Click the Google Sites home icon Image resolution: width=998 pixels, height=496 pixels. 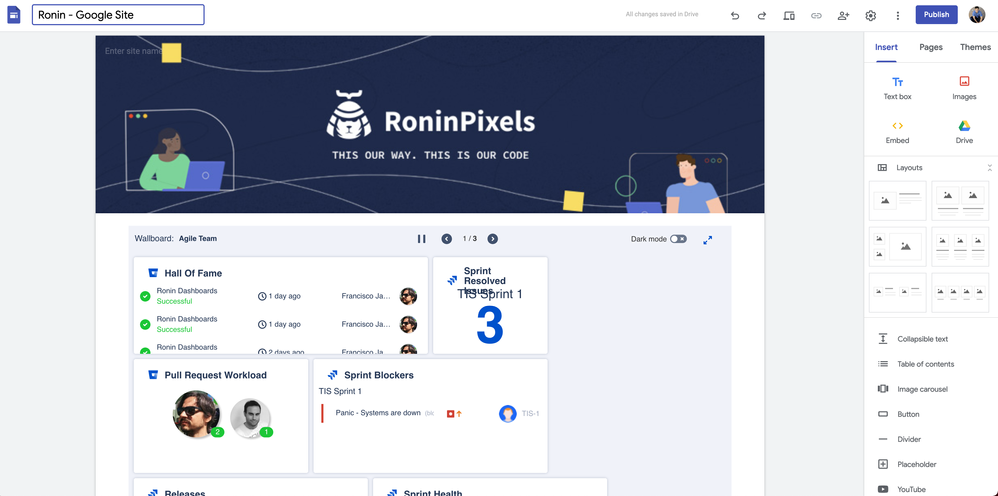click(13, 15)
